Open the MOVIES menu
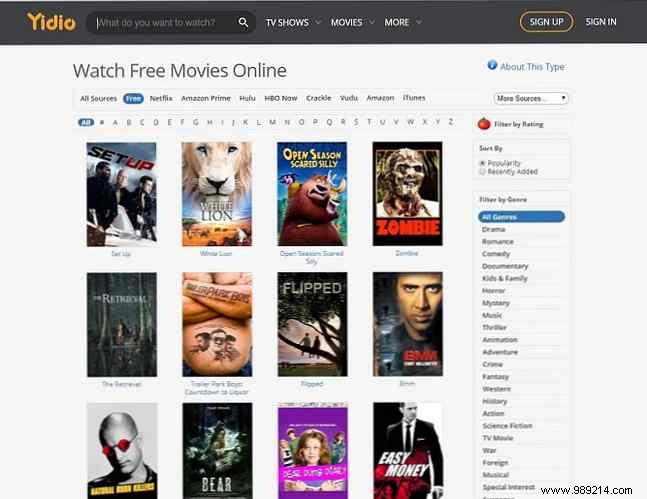 347,22
